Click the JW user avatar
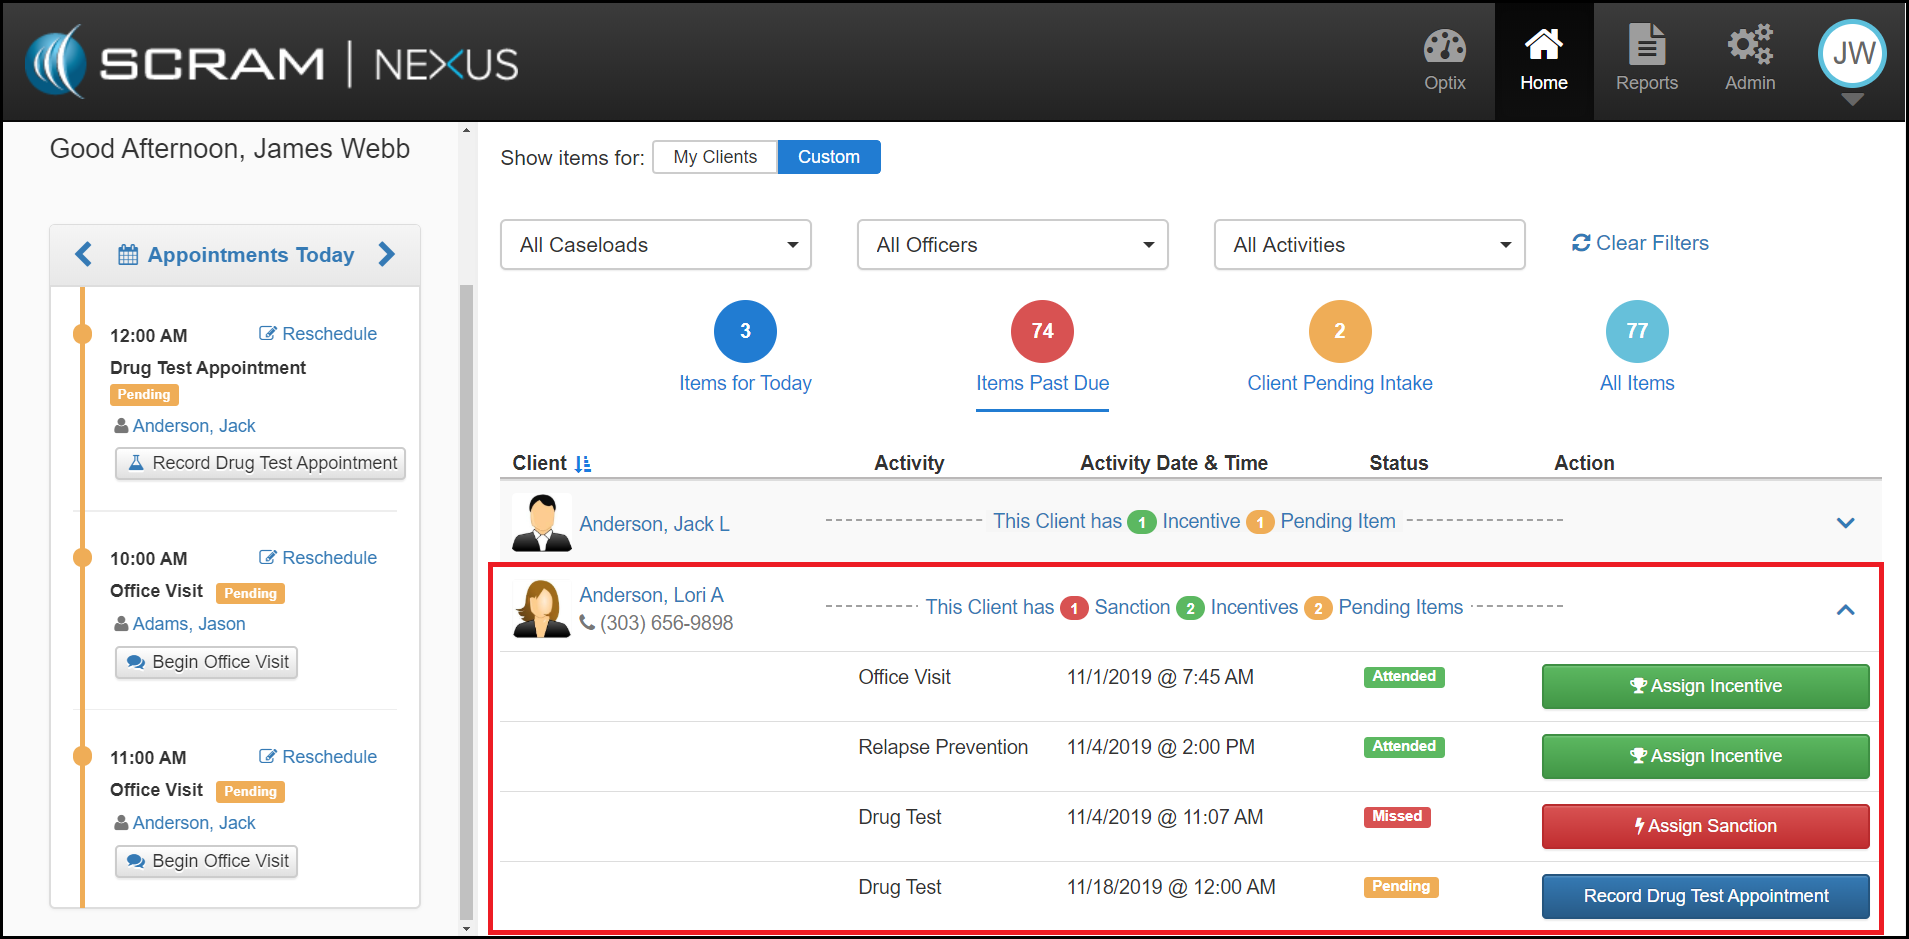Image resolution: width=1909 pixels, height=939 pixels. point(1852,54)
